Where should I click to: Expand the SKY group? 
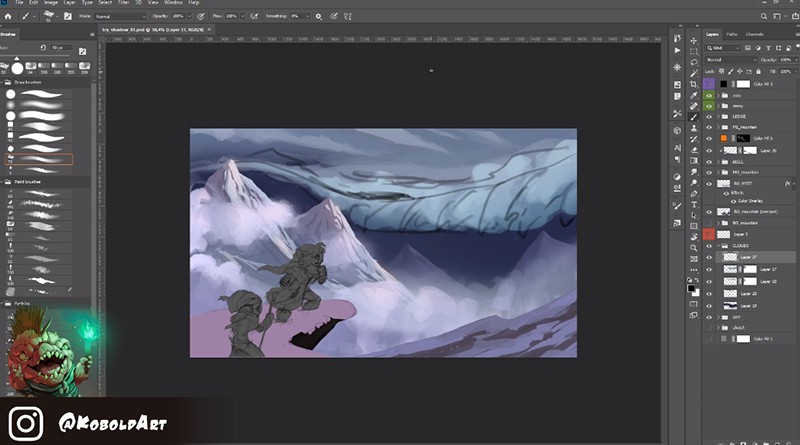click(718, 317)
